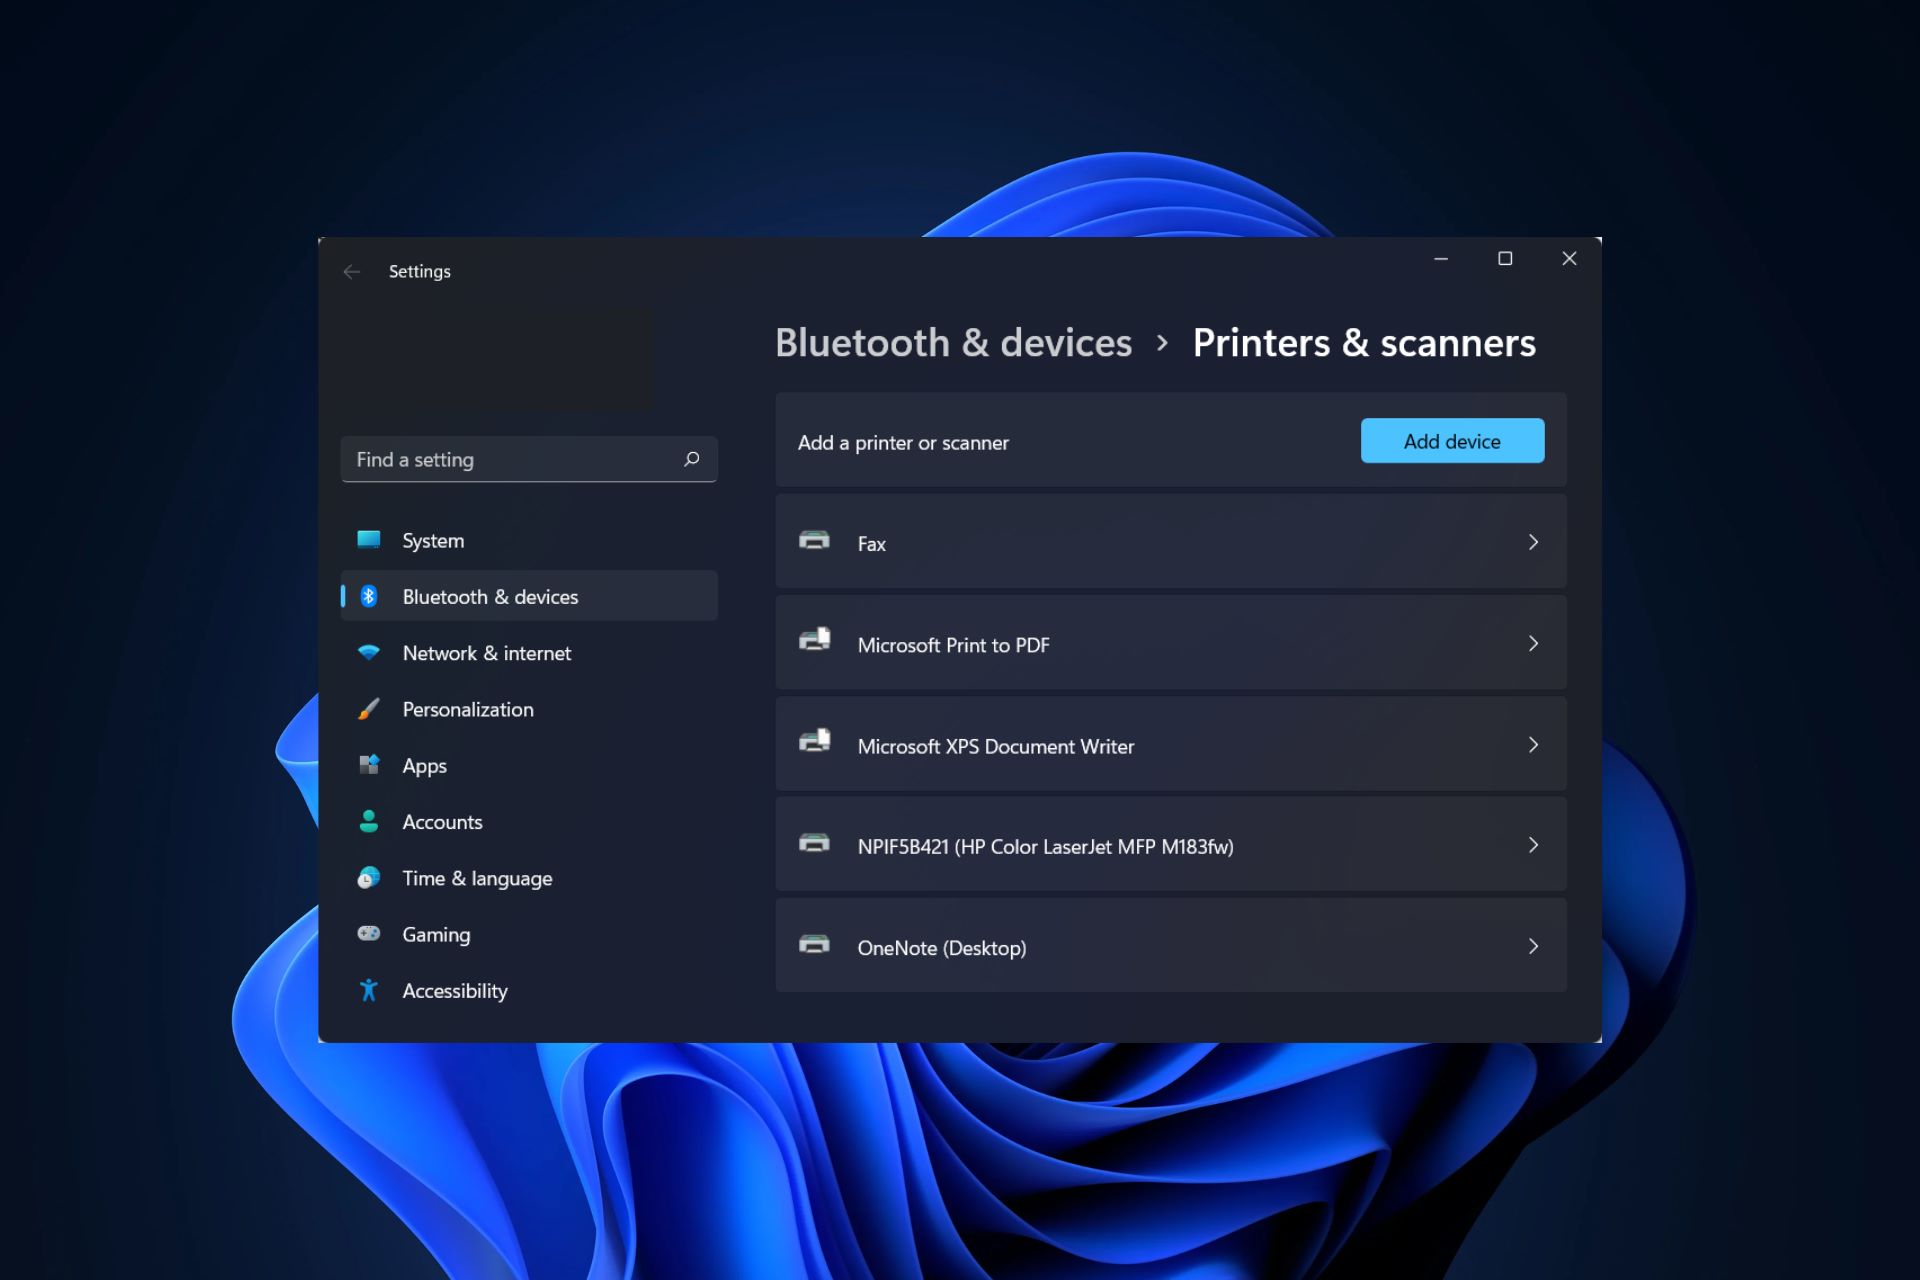Click the Network & internet icon
Viewport: 1920px width, 1280px height.
point(369,651)
